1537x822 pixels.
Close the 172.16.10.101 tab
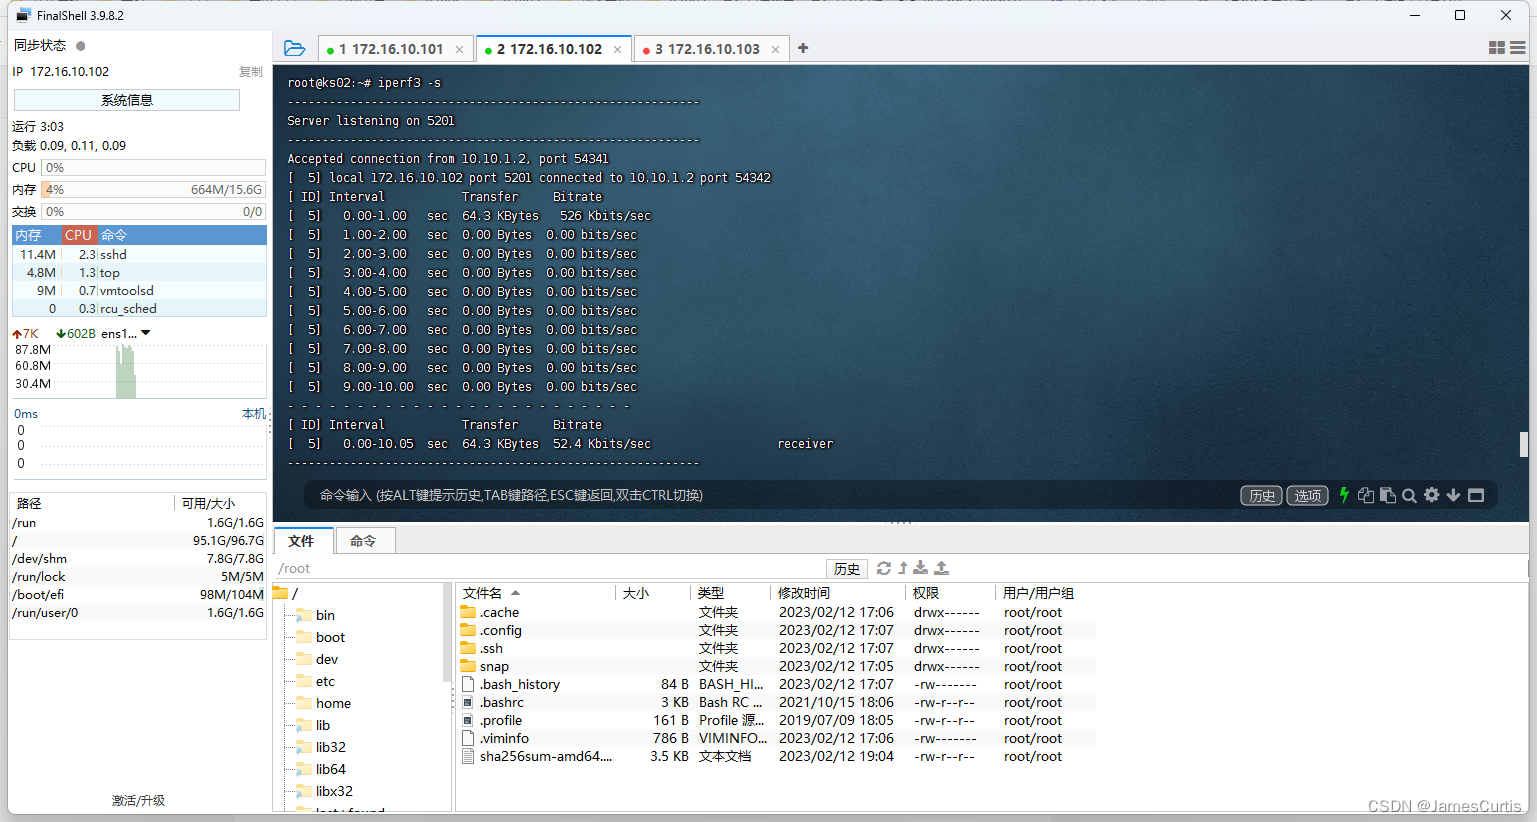point(460,49)
